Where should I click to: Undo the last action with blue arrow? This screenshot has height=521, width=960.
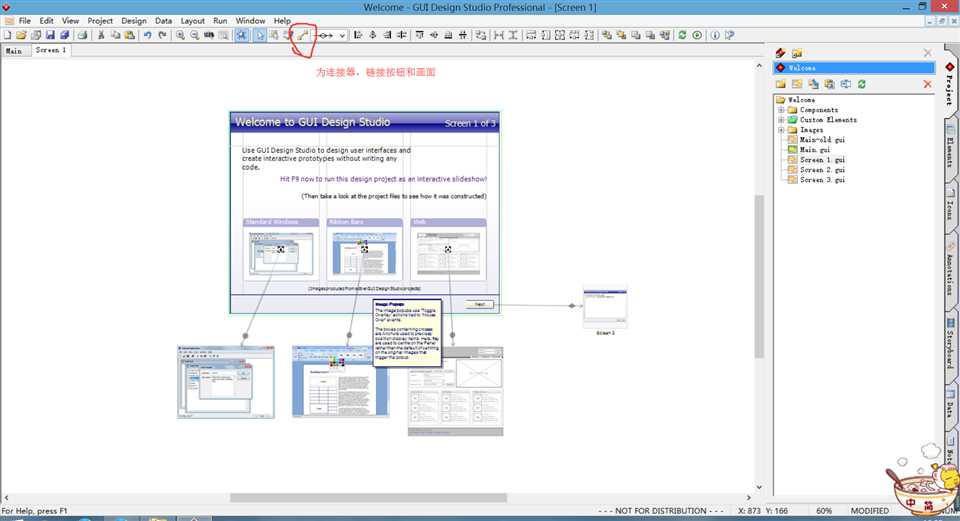point(148,36)
